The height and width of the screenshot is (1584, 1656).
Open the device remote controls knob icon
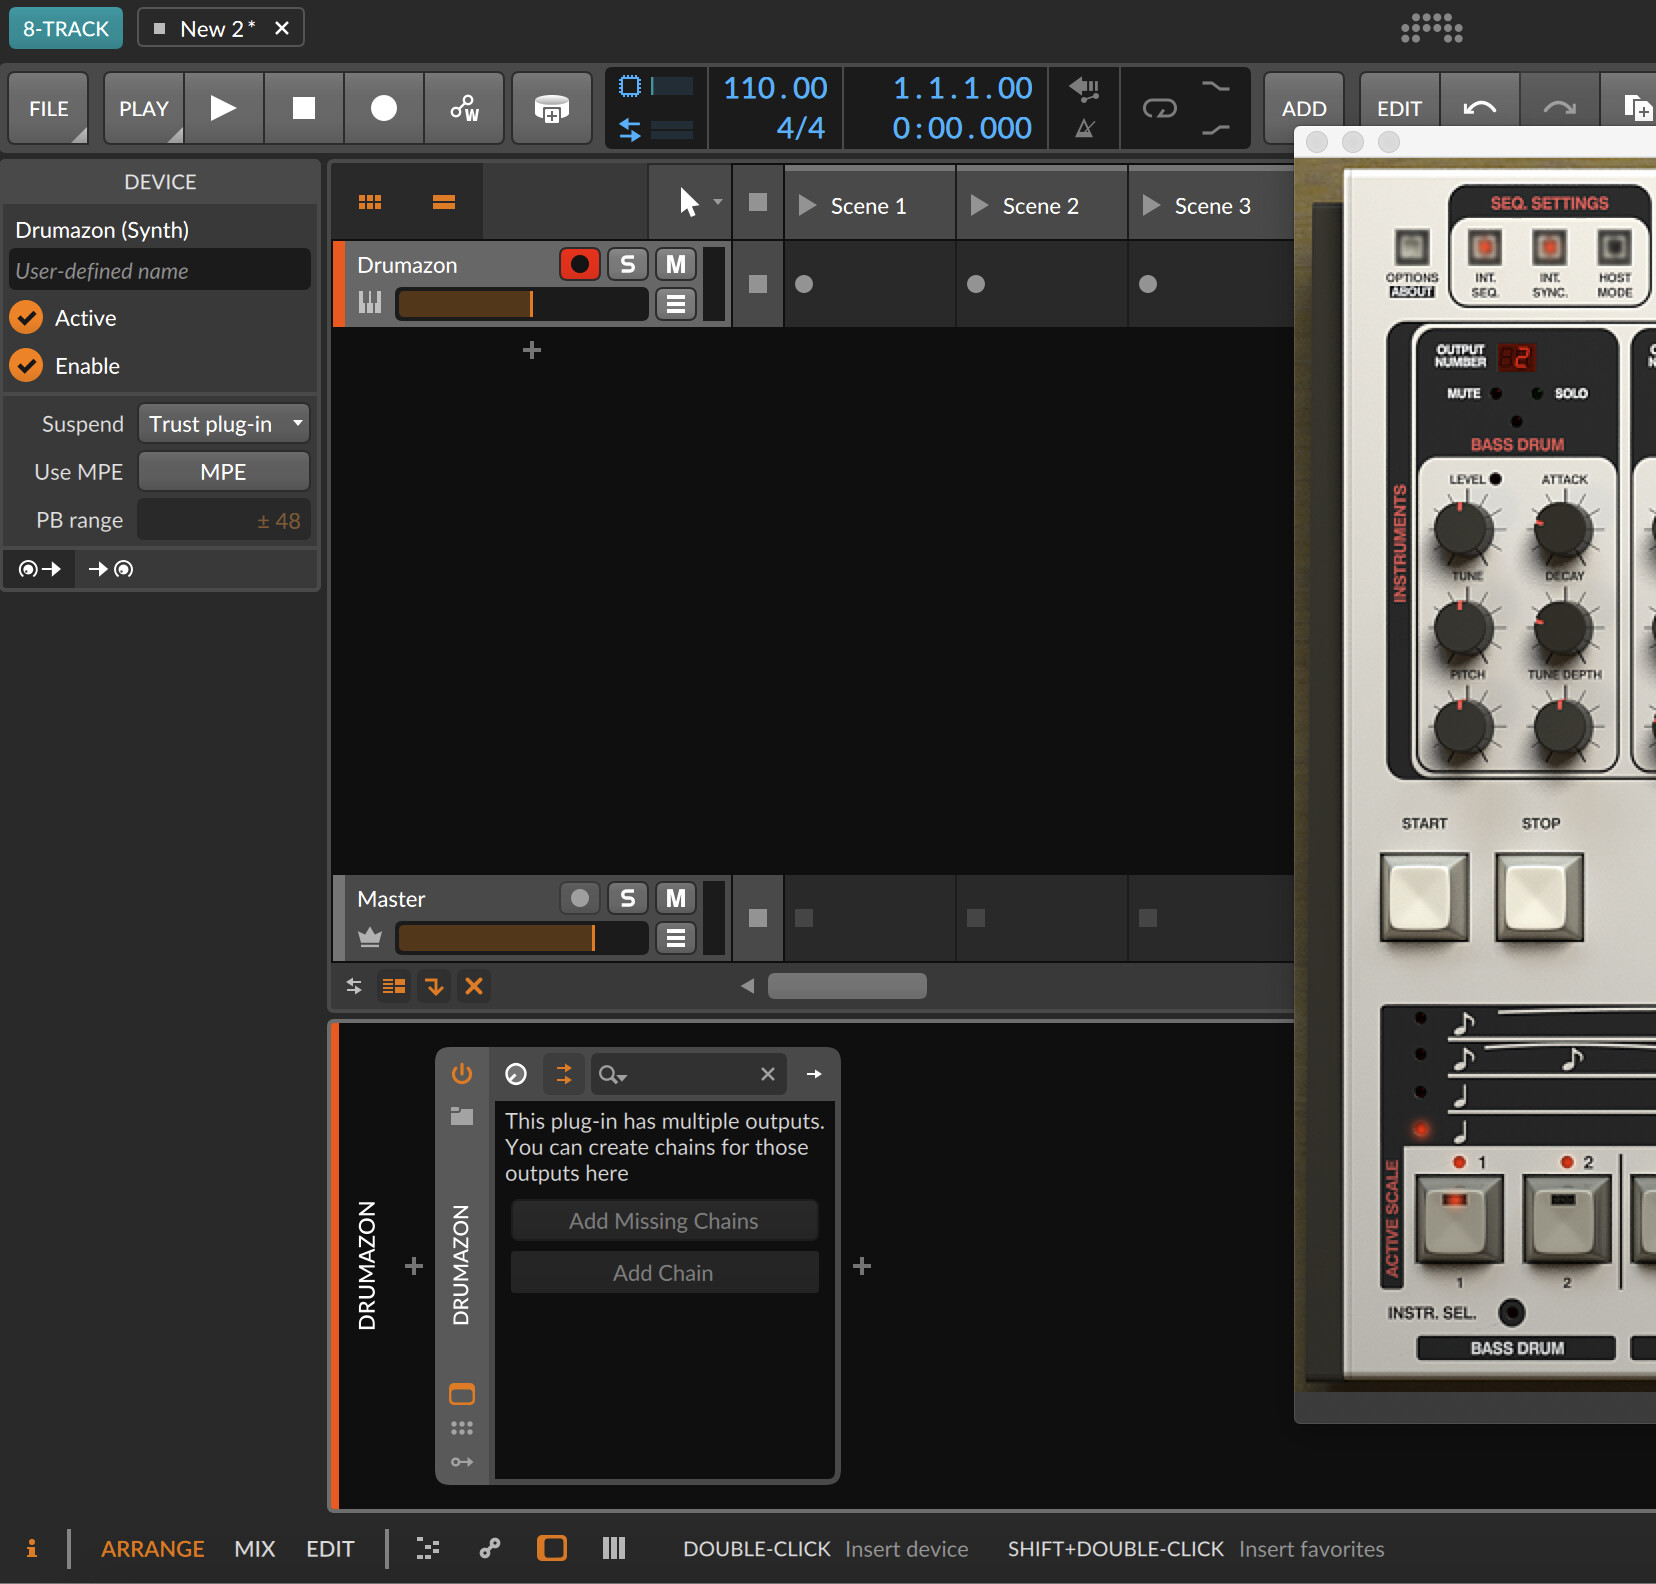click(x=516, y=1074)
